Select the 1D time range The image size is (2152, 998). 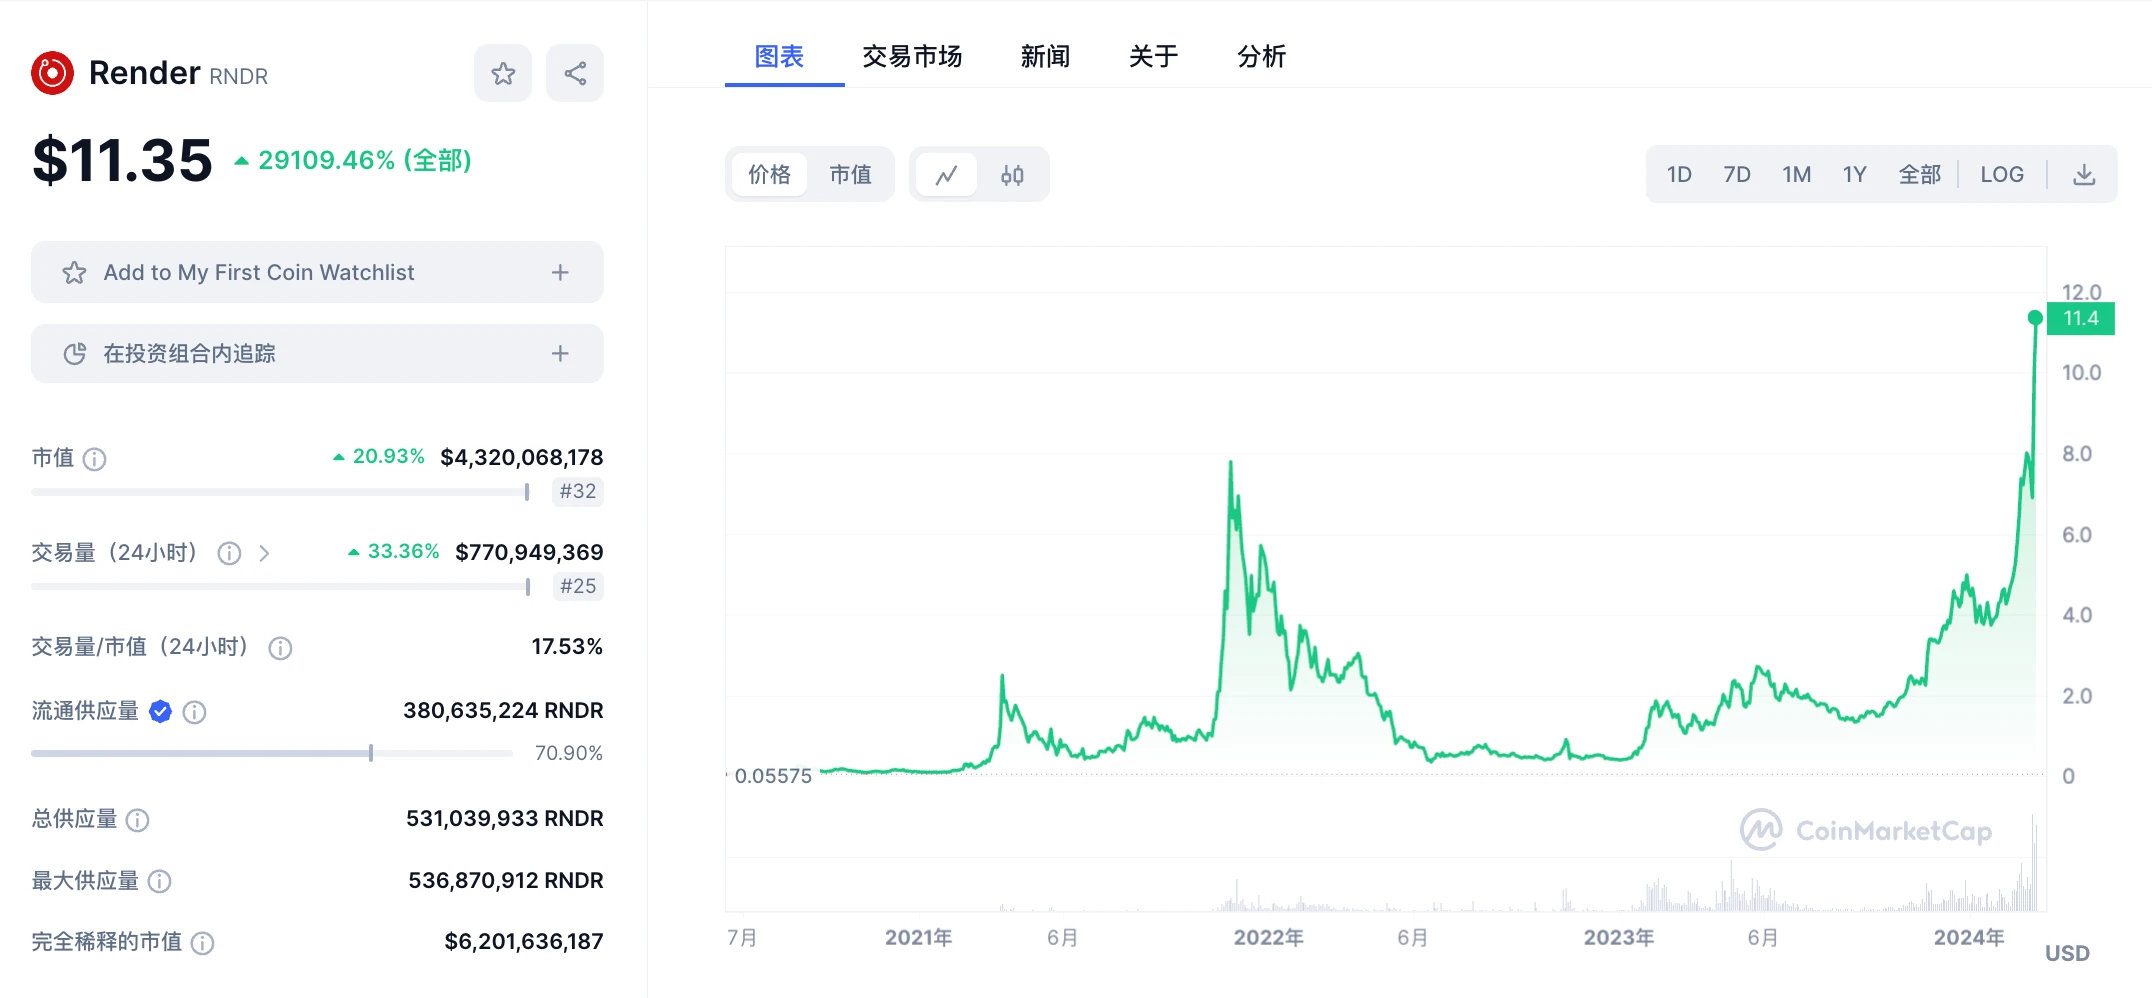(1679, 173)
